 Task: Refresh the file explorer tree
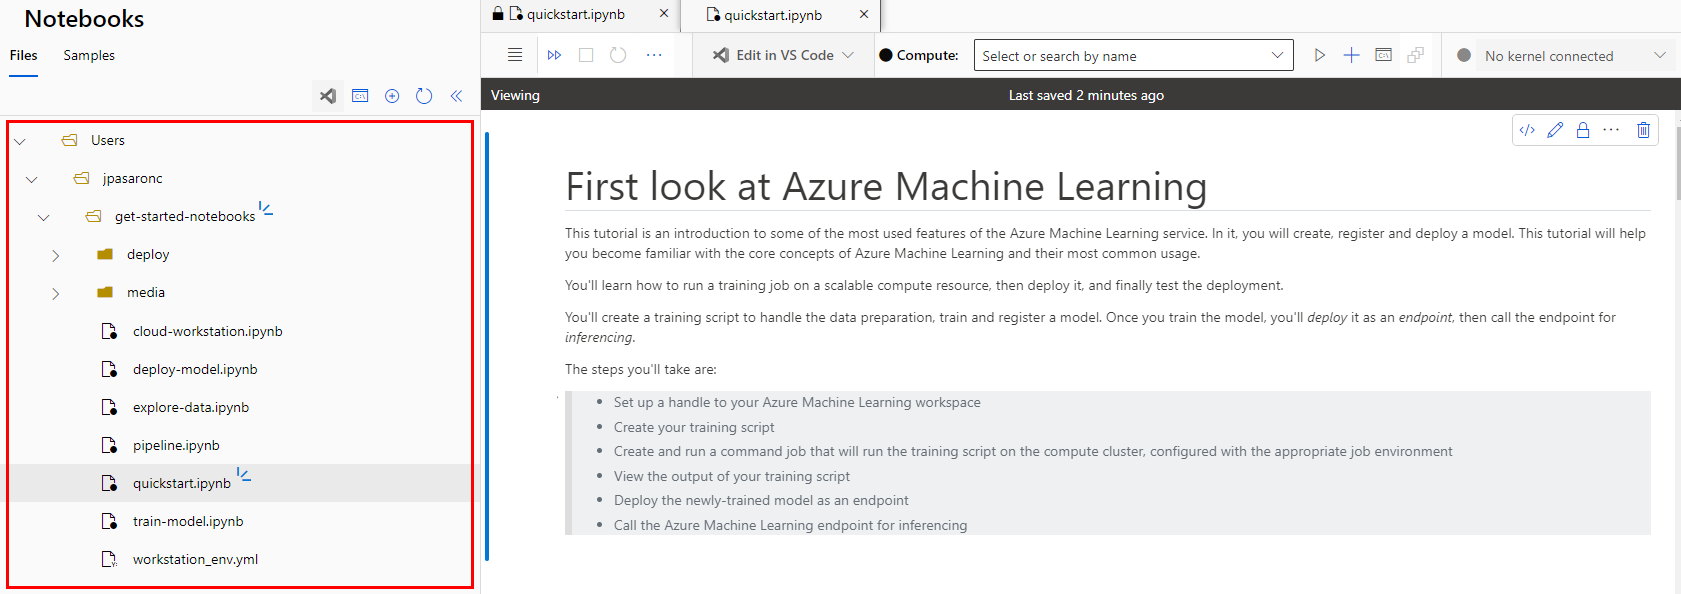pyautogui.click(x=424, y=96)
